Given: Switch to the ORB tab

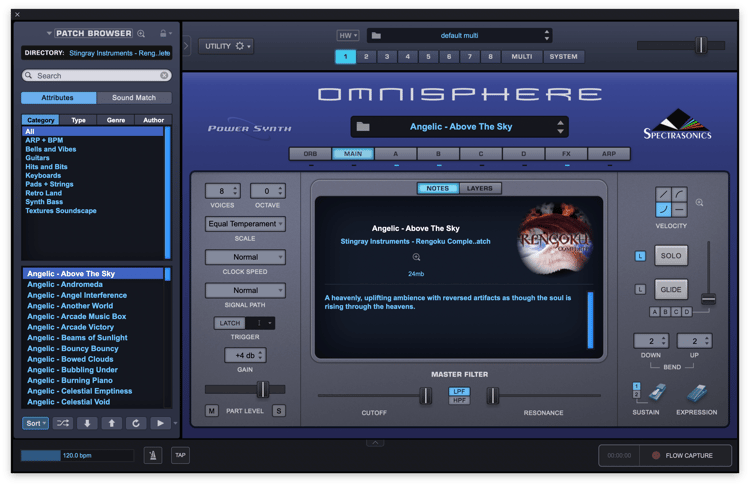Looking at the screenshot, I should pos(310,154).
